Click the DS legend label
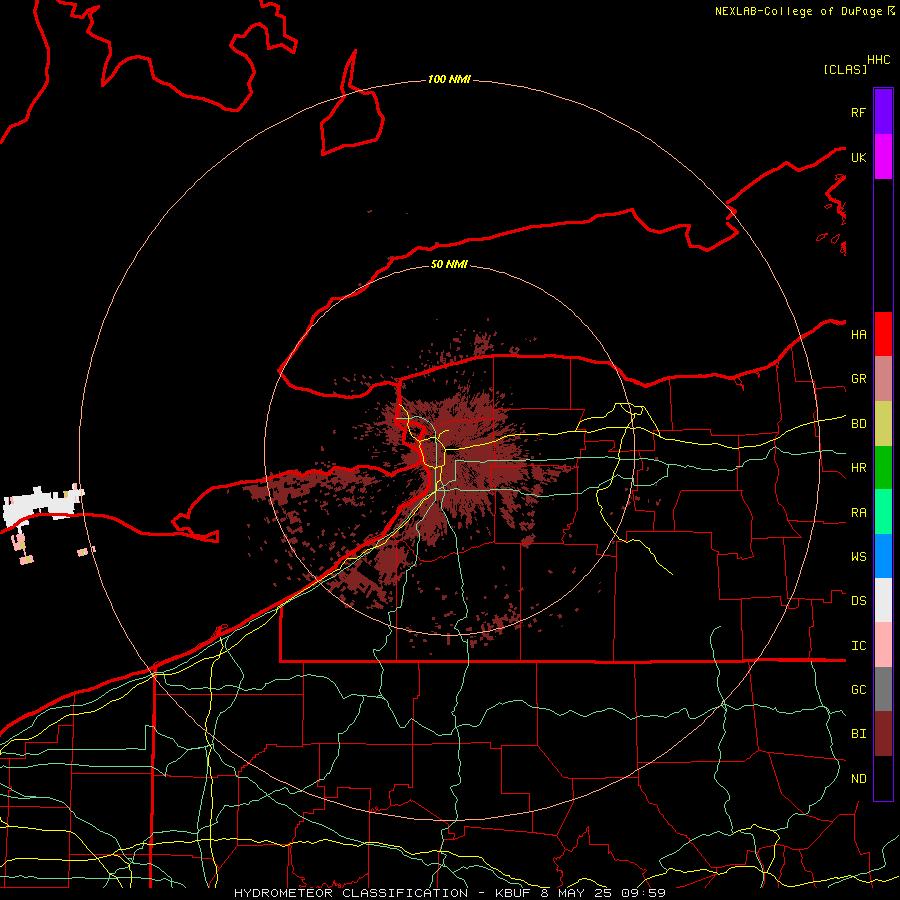Screen dimensions: 900x900 [858, 601]
